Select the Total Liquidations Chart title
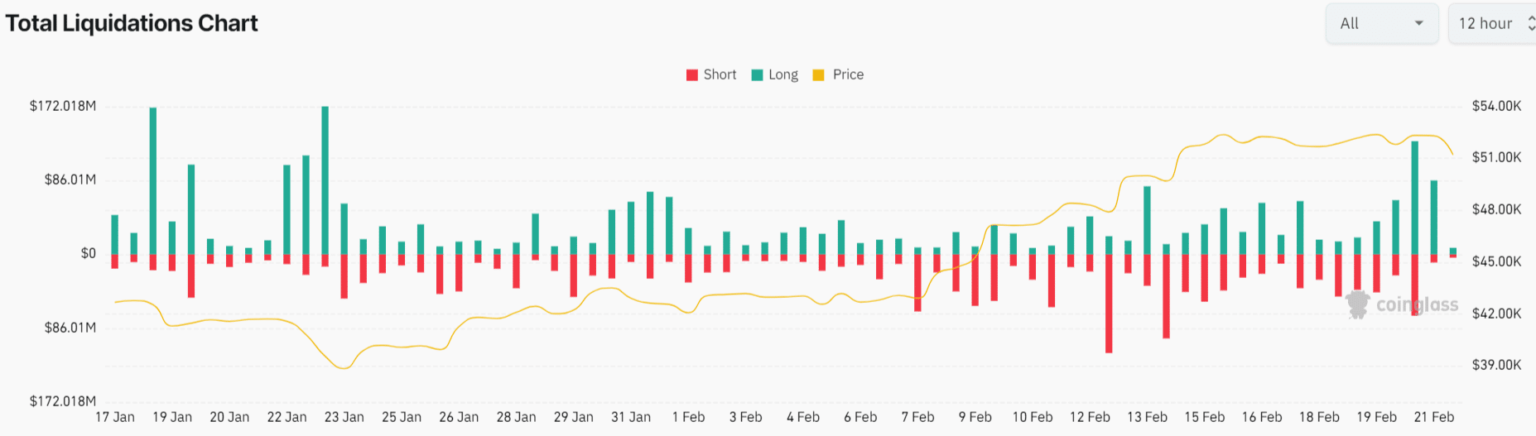The width and height of the screenshot is (1536, 436). click(x=131, y=23)
